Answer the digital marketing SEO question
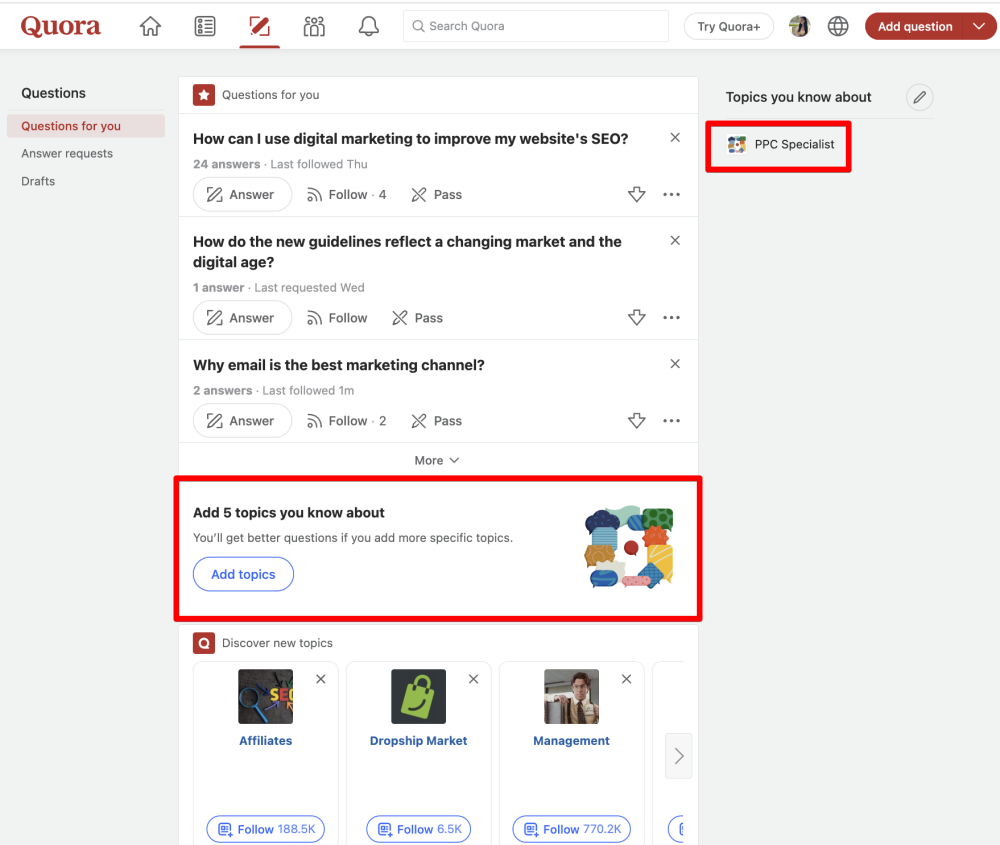 [x=242, y=195]
